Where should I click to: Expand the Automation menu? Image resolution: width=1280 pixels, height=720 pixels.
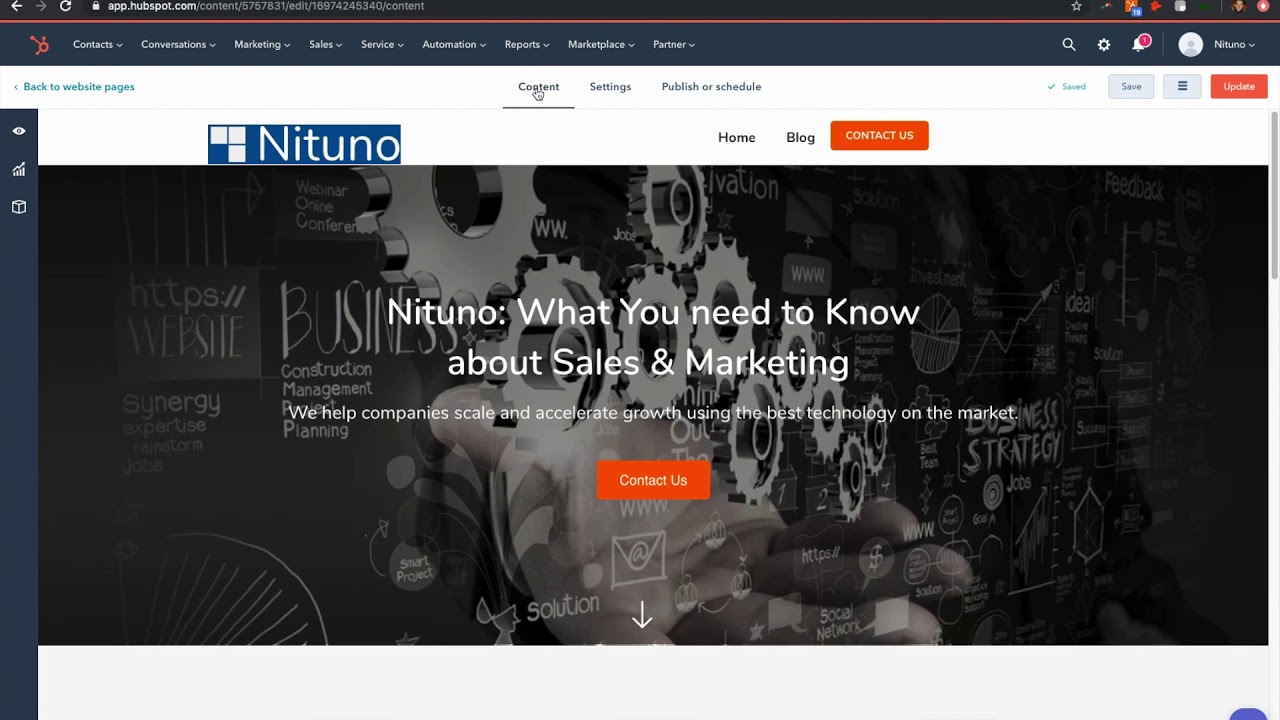coord(454,44)
